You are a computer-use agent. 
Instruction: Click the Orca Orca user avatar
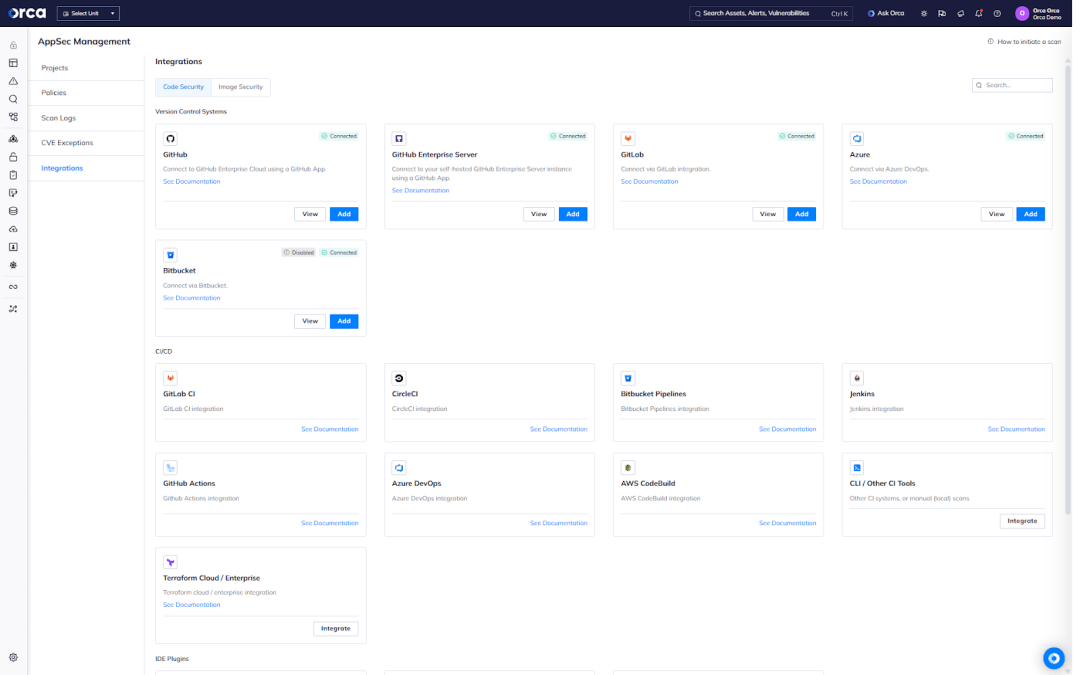pyautogui.click(x=1022, y=13)
